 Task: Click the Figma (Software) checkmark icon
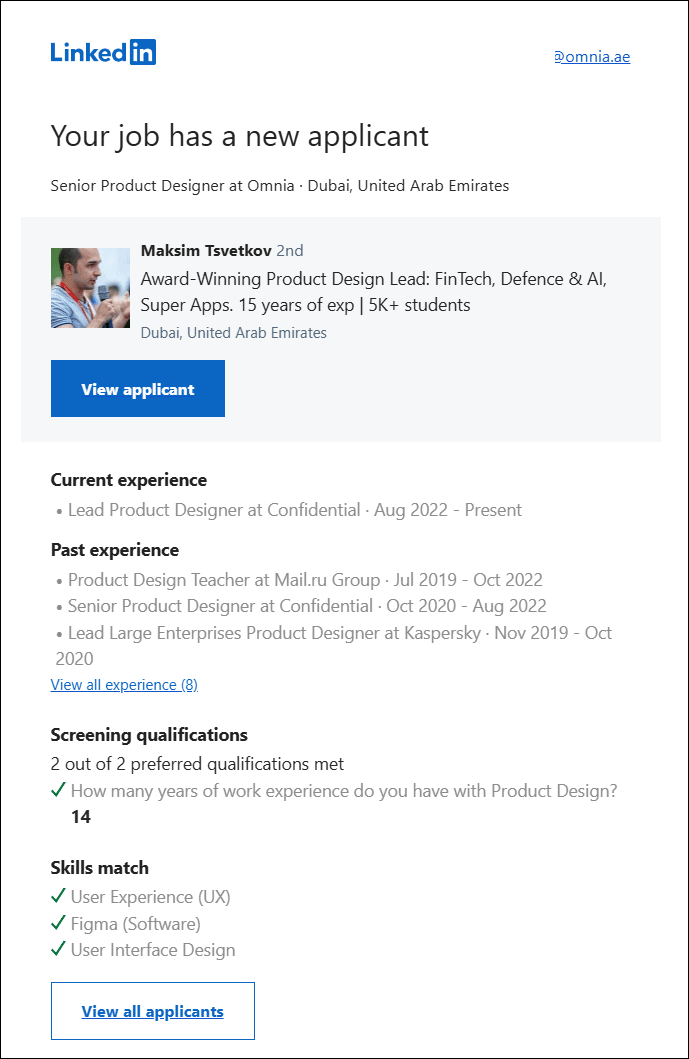(58, 924)
